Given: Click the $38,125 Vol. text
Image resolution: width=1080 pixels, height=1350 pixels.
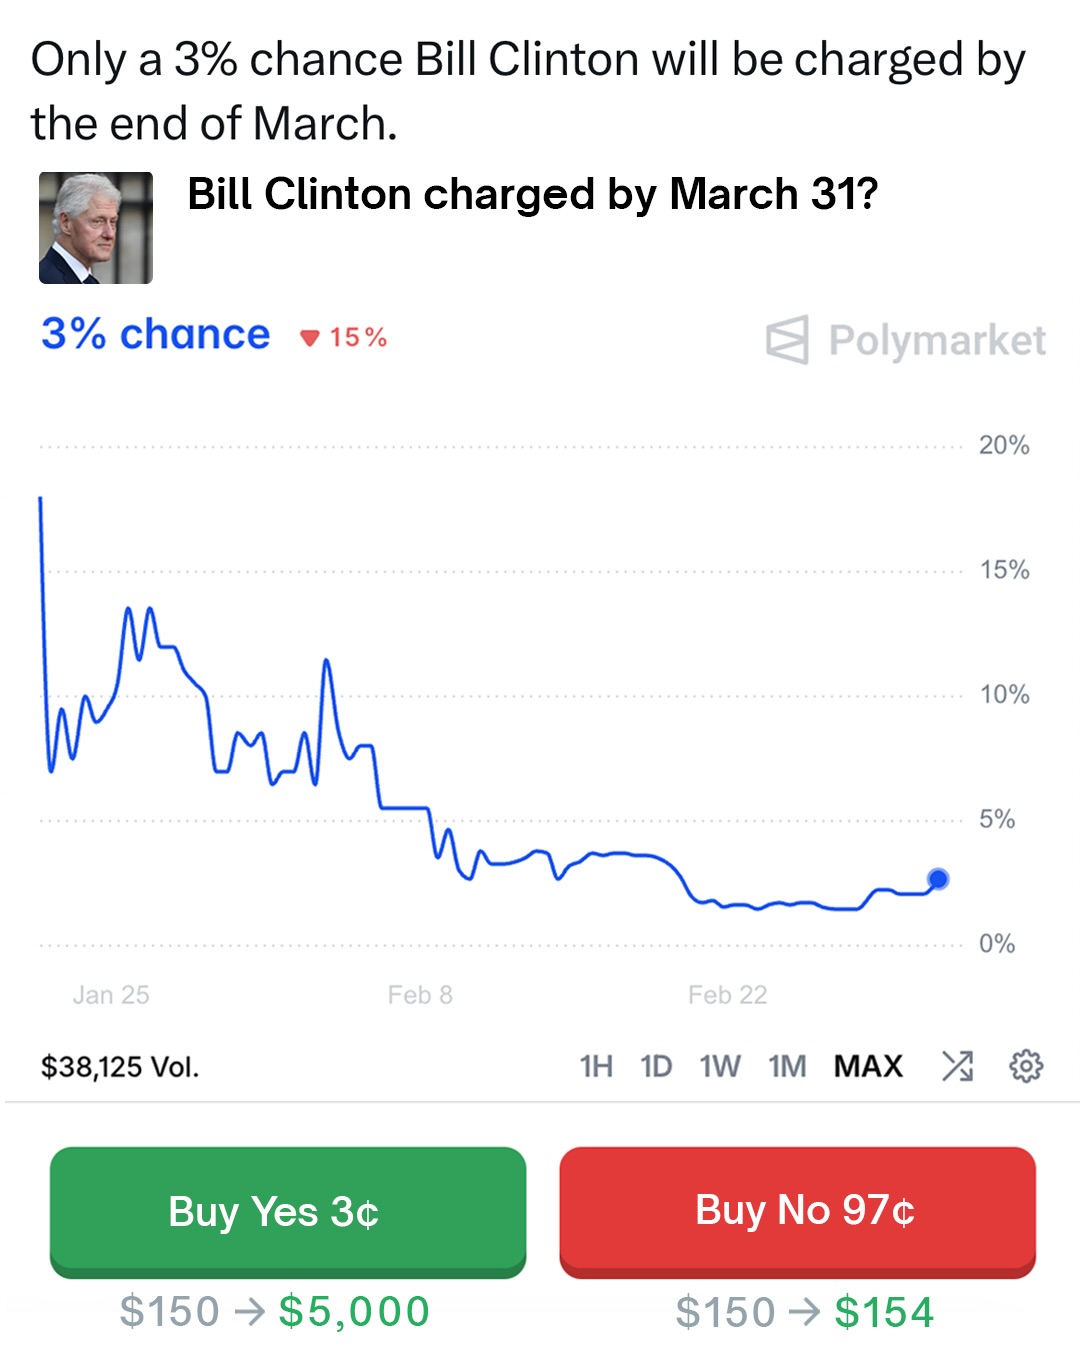Looking at the screenshot, I should [120, 1067].
